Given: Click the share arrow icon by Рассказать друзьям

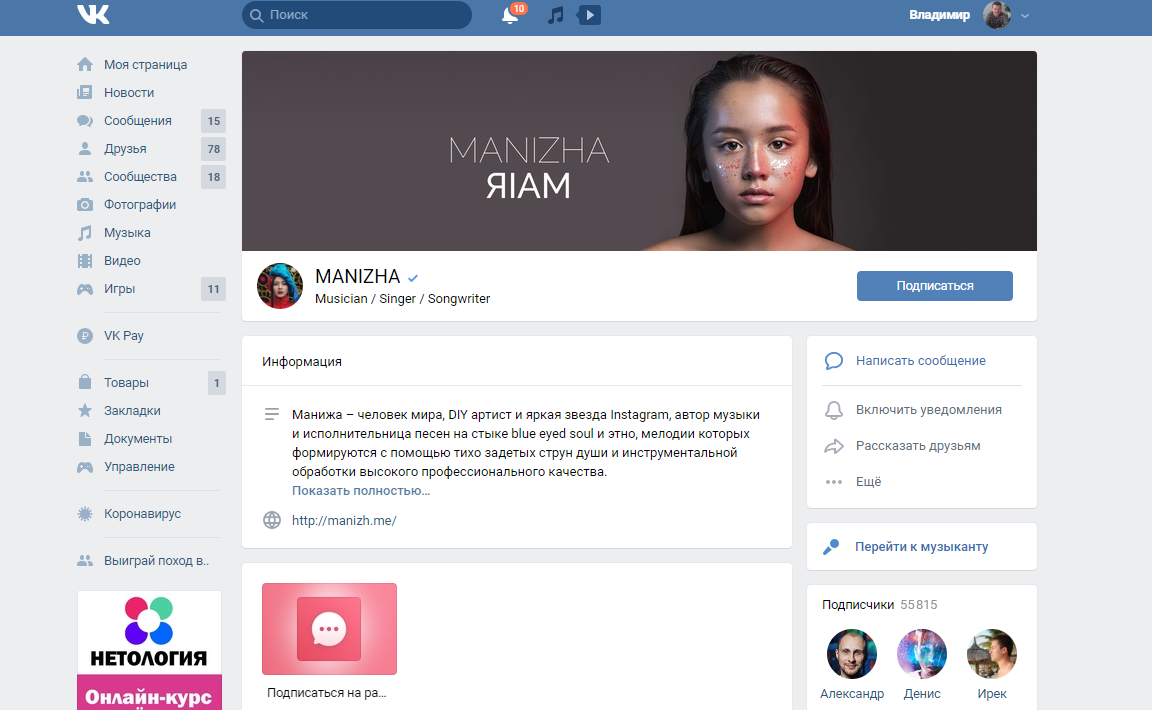Looking at the screenshot, I should 834,446.
